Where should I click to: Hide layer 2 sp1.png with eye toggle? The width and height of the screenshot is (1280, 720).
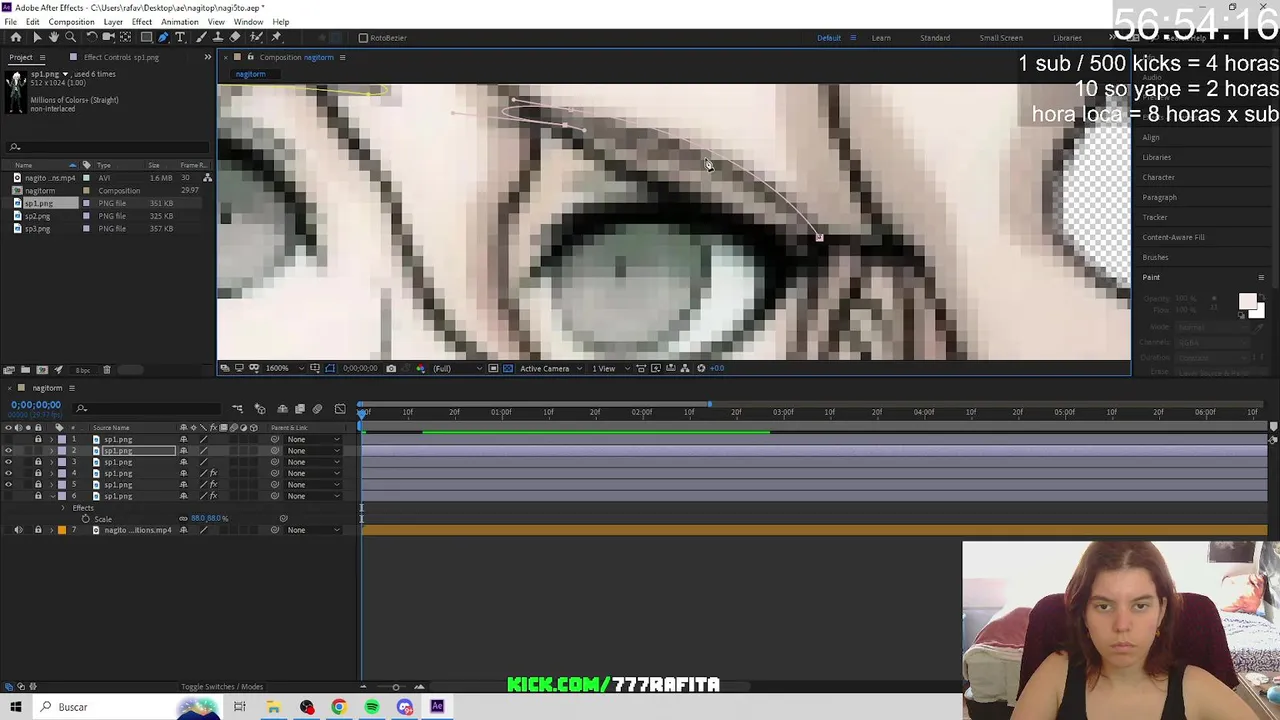tap(8, 451)
